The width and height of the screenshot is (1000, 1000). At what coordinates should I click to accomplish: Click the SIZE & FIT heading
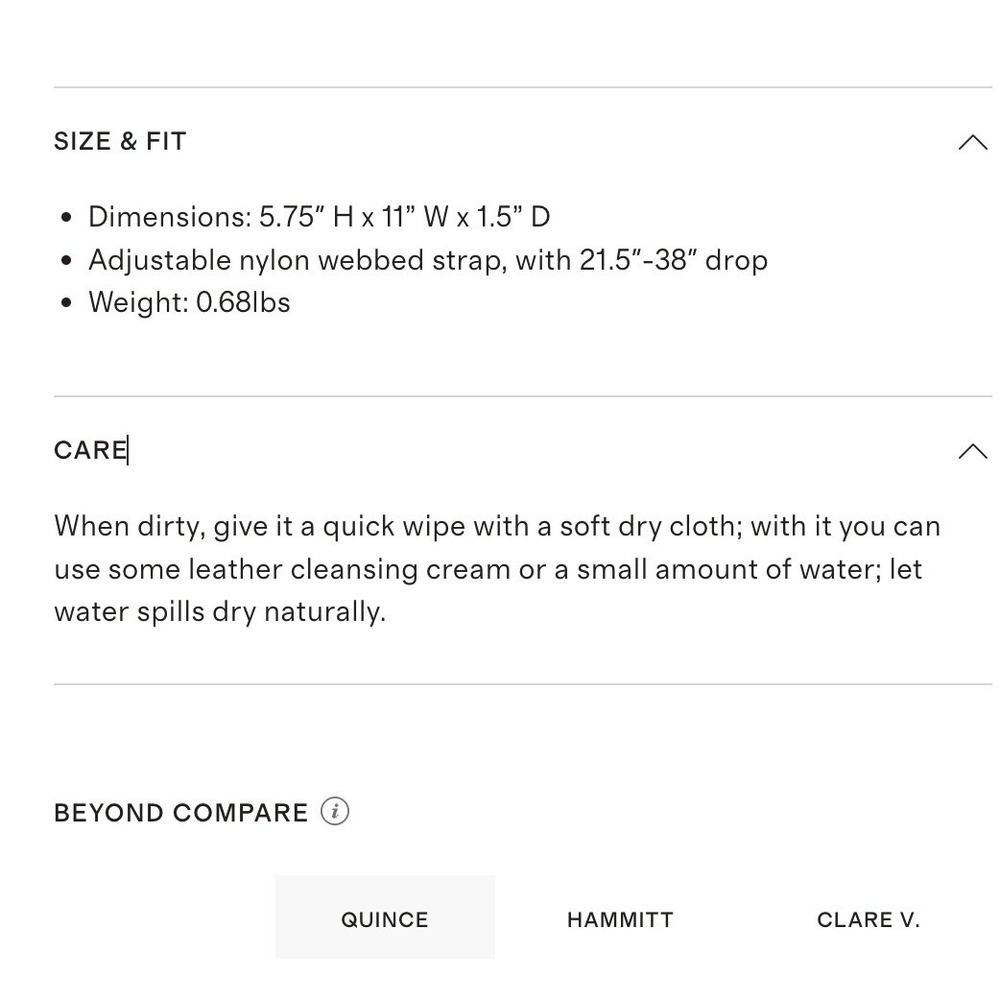[x=120, y=141]
